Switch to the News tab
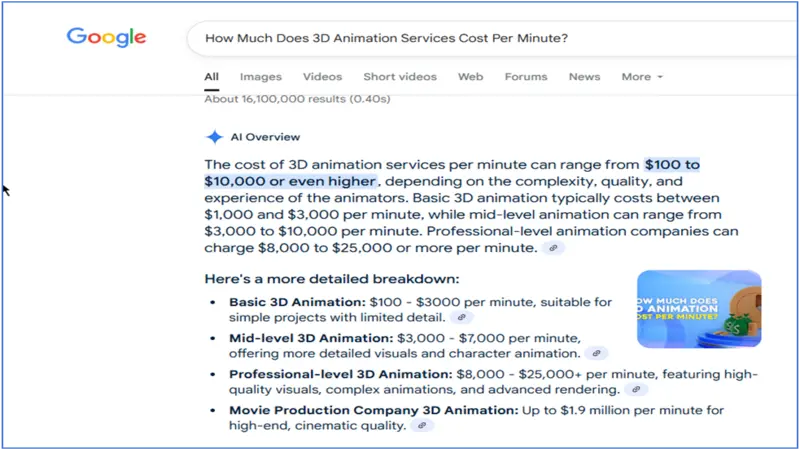The height and width of the screenshot is (450, 800). coord(584,77)
